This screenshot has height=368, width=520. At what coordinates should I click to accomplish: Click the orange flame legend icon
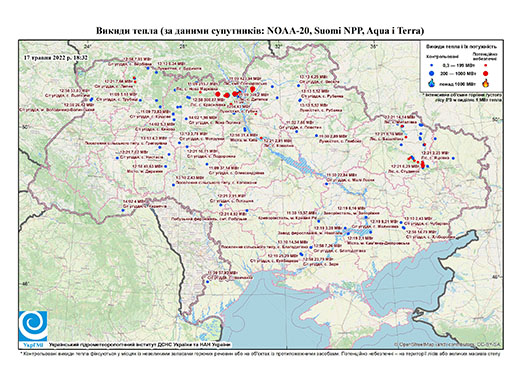(486, 83)
